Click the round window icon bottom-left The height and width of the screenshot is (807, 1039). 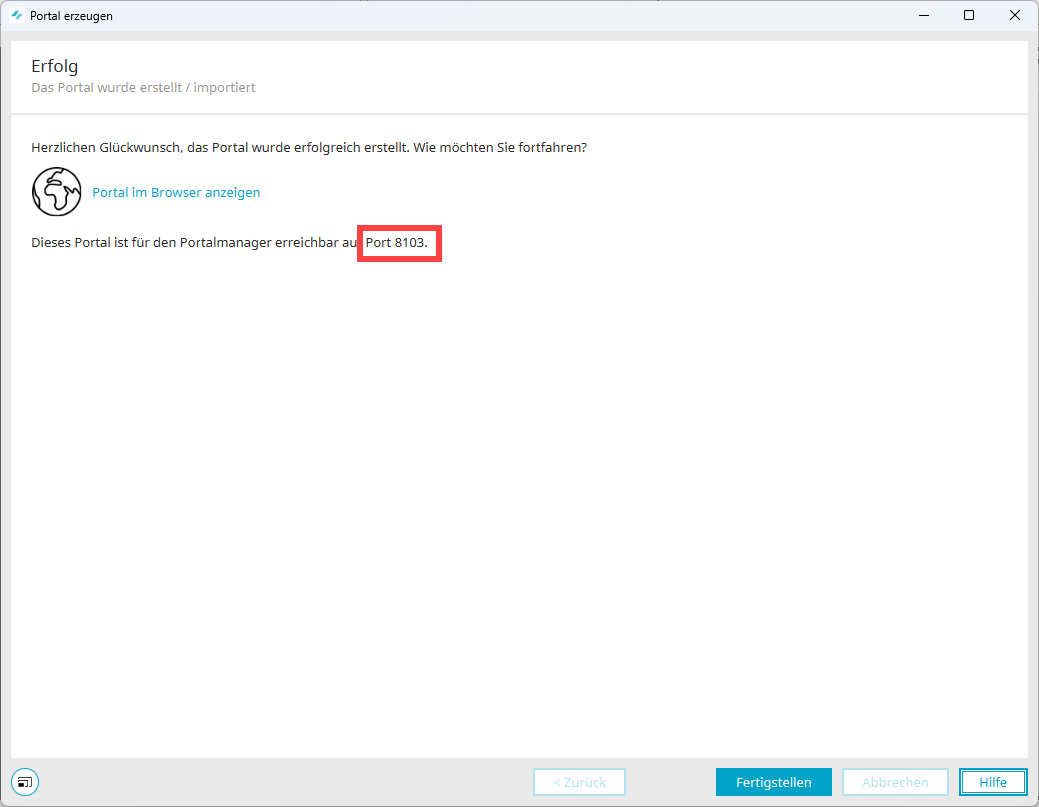25,781
